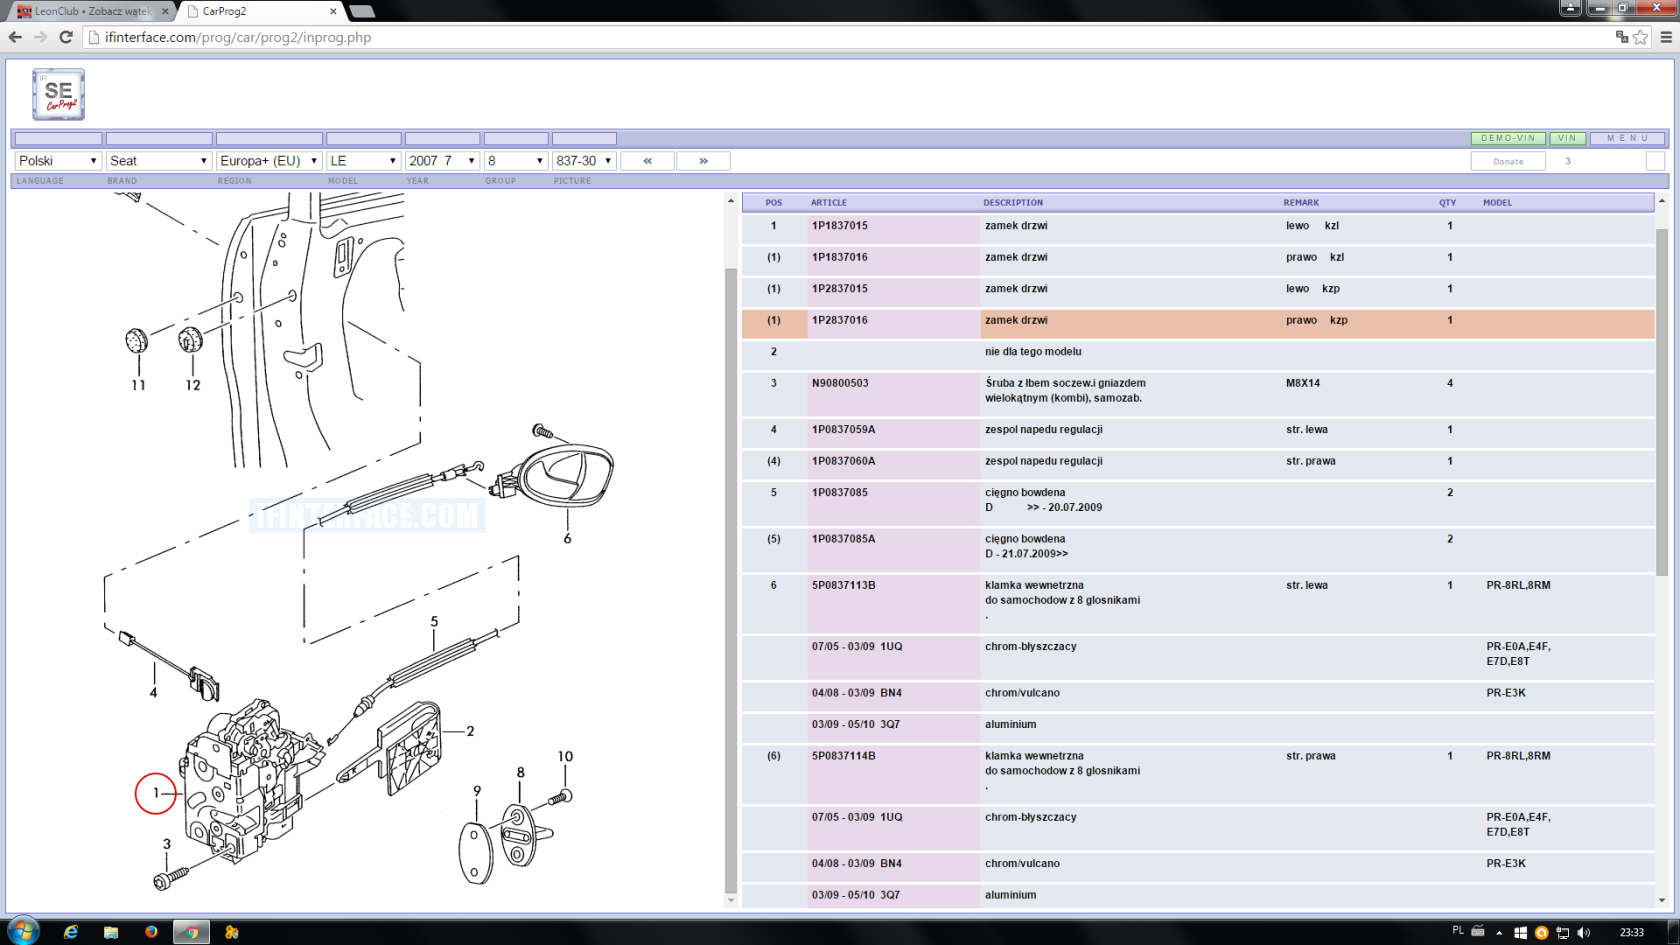Bookmark page with star icon
This screenshot has width=1680, height=945.
[x=1640, y=37]
